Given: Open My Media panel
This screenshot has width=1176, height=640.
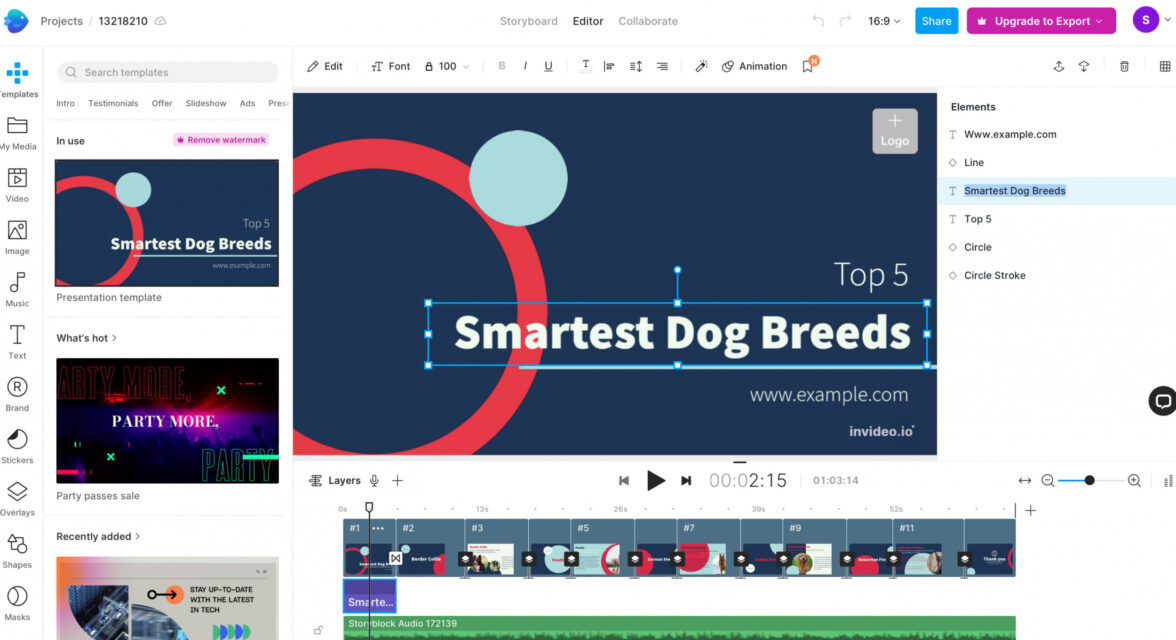Looking at the screenshot, I should tap(17, 133).
